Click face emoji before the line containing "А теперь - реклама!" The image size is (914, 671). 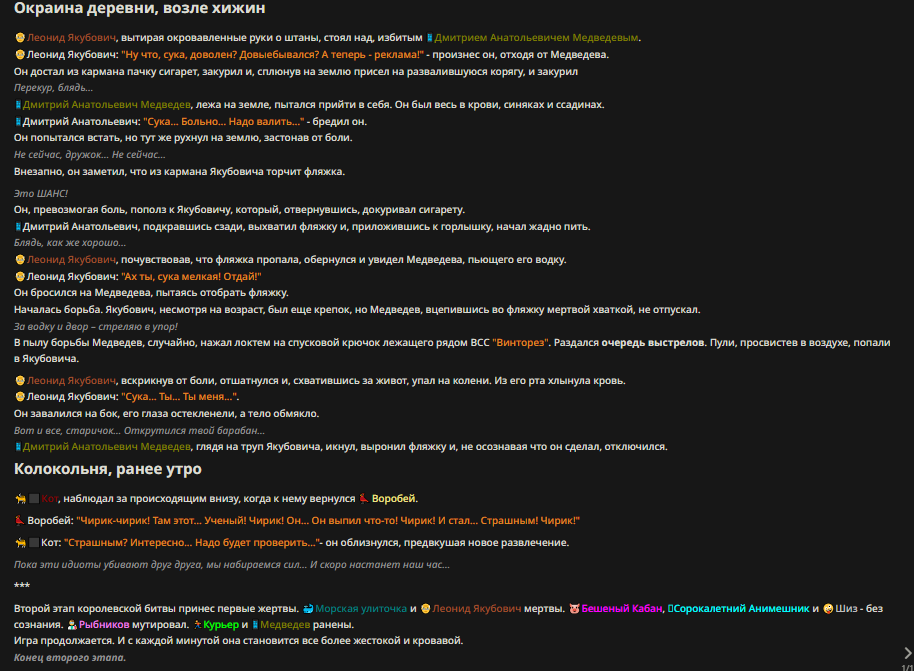coord(20,54)
